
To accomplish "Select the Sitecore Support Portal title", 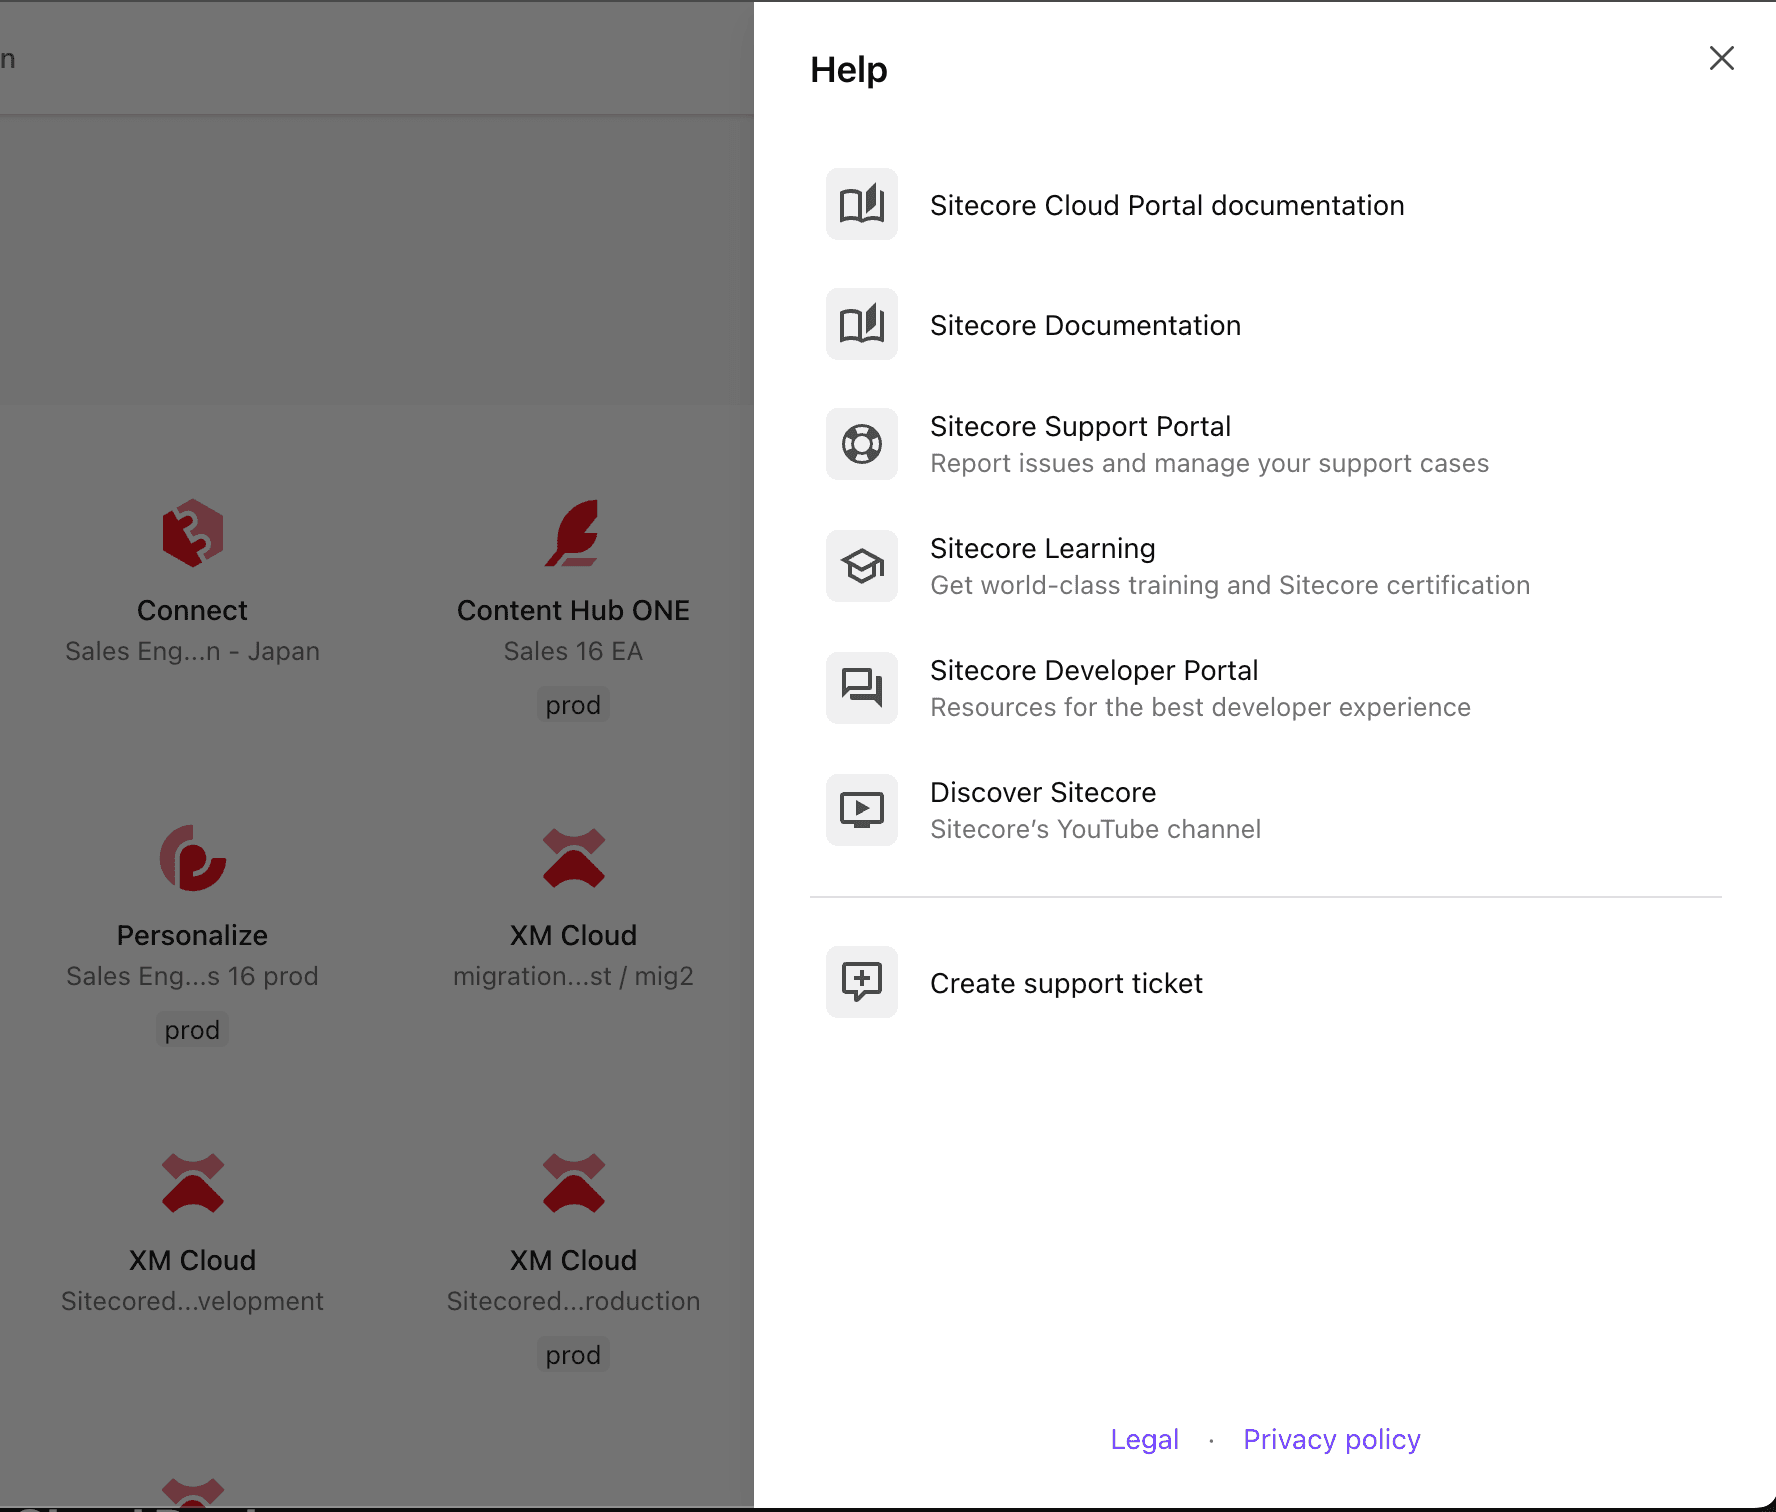I will (x=1080, y=426).
